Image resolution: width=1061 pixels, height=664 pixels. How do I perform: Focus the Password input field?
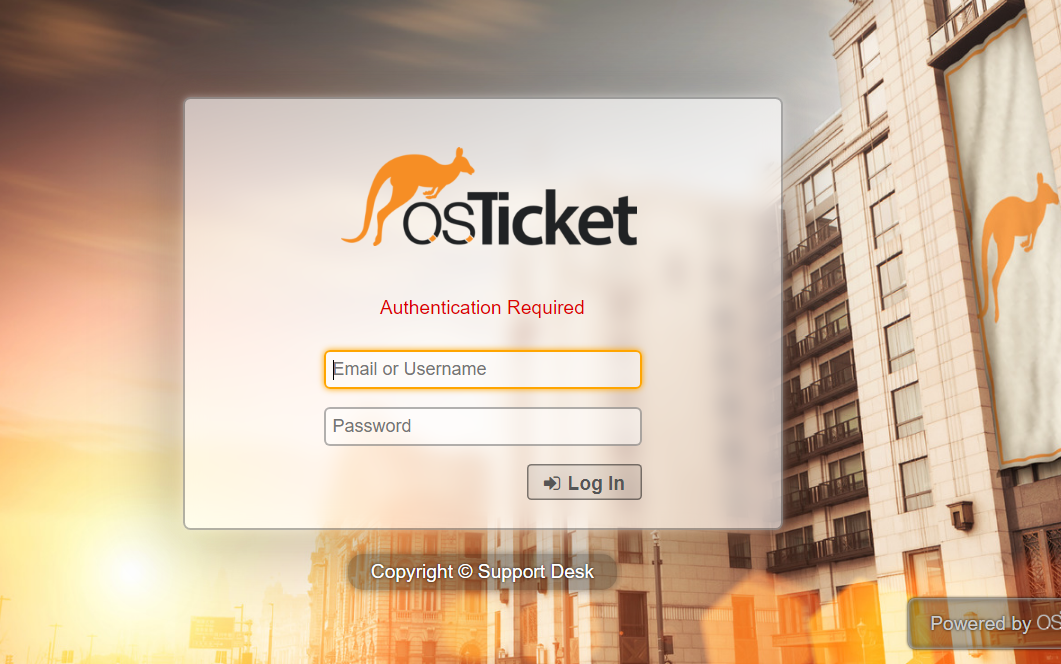(482, 426)
